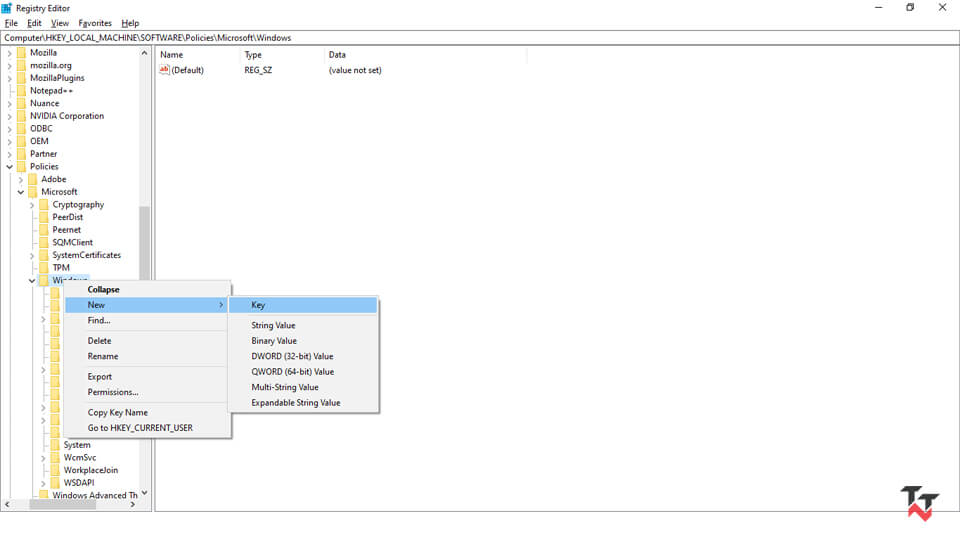Click the Nuance folder icon
960x540 pixels.
21,103
